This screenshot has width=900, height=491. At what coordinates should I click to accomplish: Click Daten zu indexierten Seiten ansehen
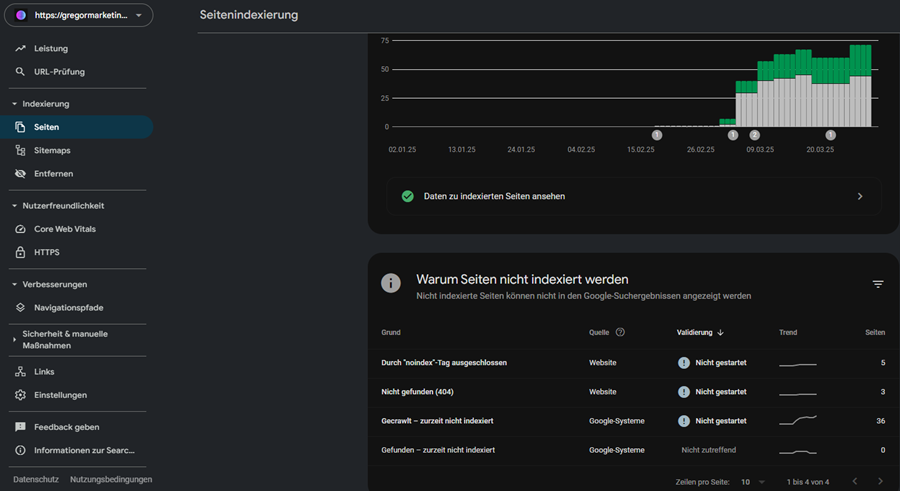click(x=634, y=196)
